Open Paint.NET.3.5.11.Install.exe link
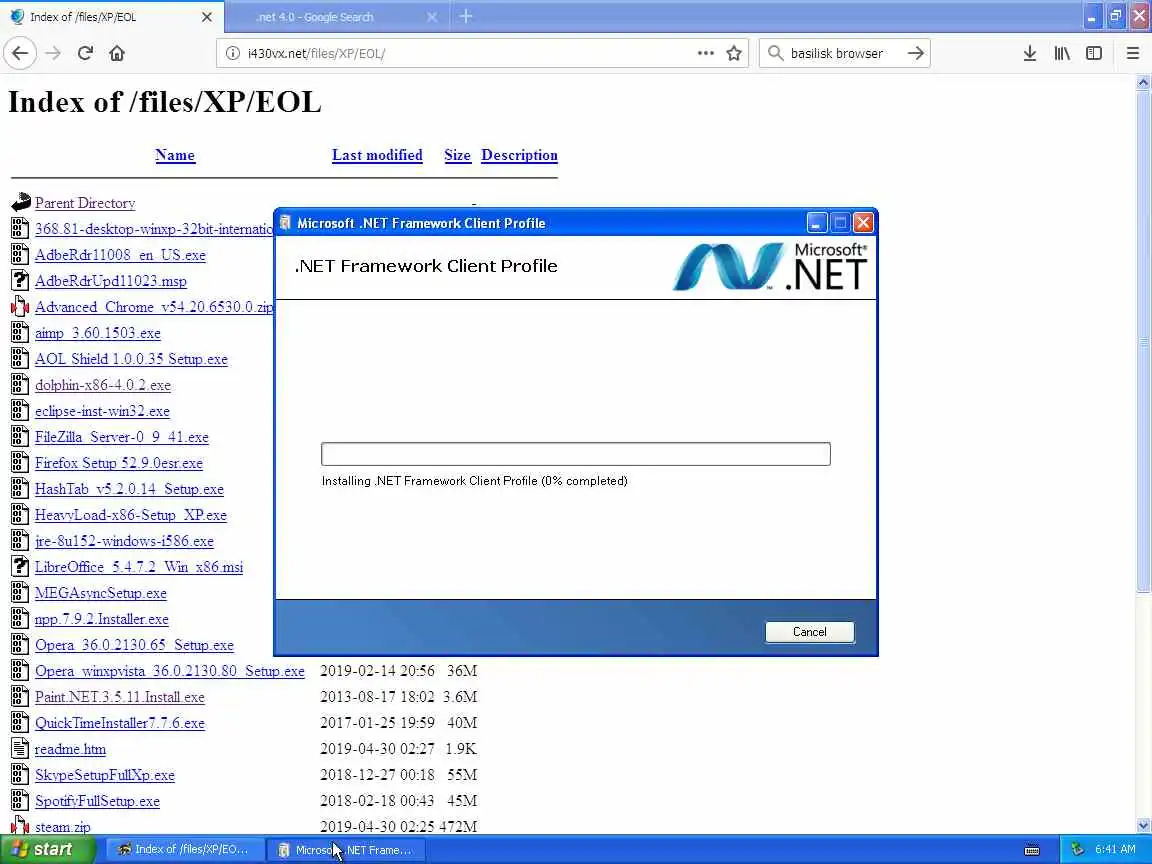Screen dimensions: 1152x864 [120, 696]
